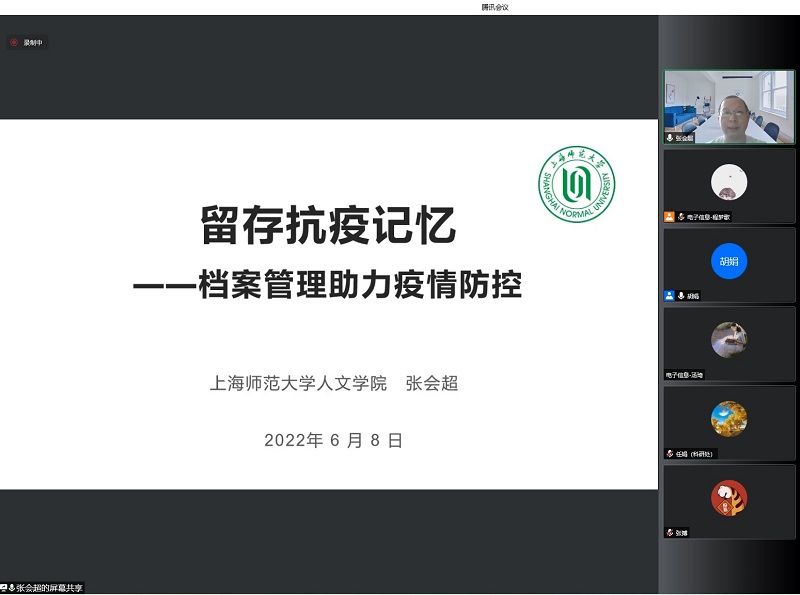This screenshot has height=595, width=800.
Task: Click the 录制中 recording status label
Action: (x=33, y=43)
